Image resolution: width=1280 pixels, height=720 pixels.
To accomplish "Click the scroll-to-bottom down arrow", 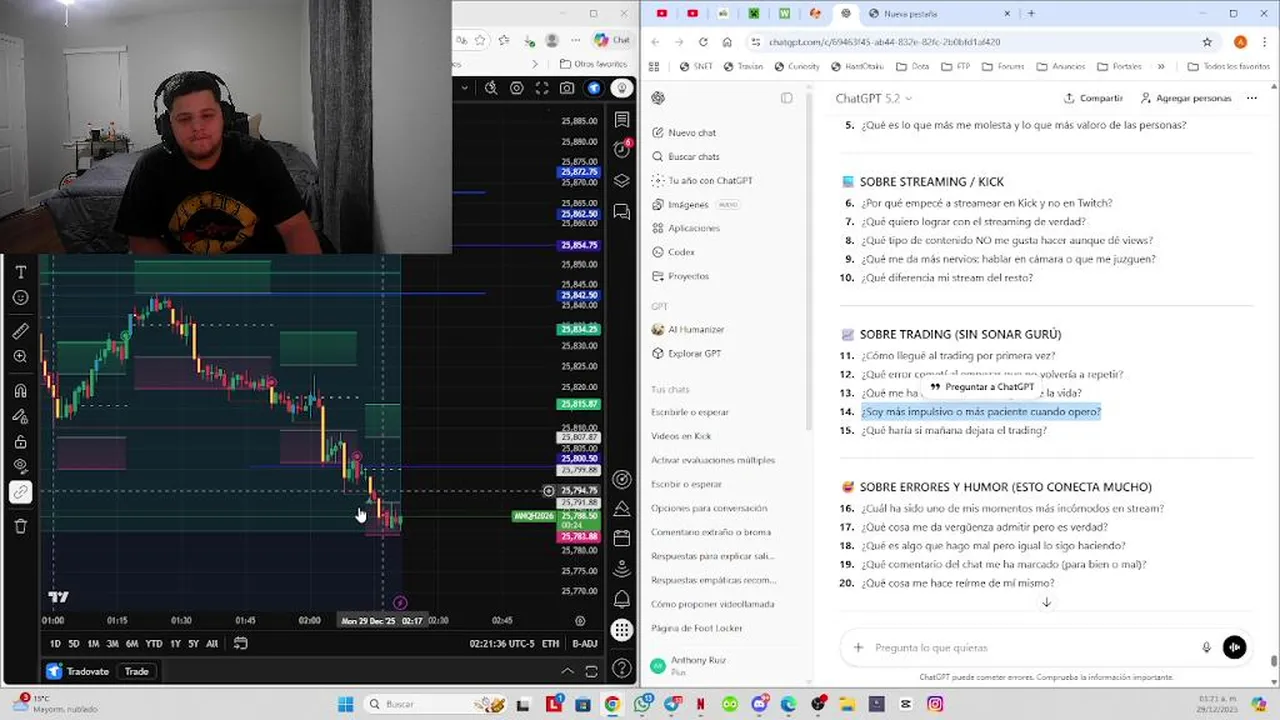I will [x=1046, y=602].
